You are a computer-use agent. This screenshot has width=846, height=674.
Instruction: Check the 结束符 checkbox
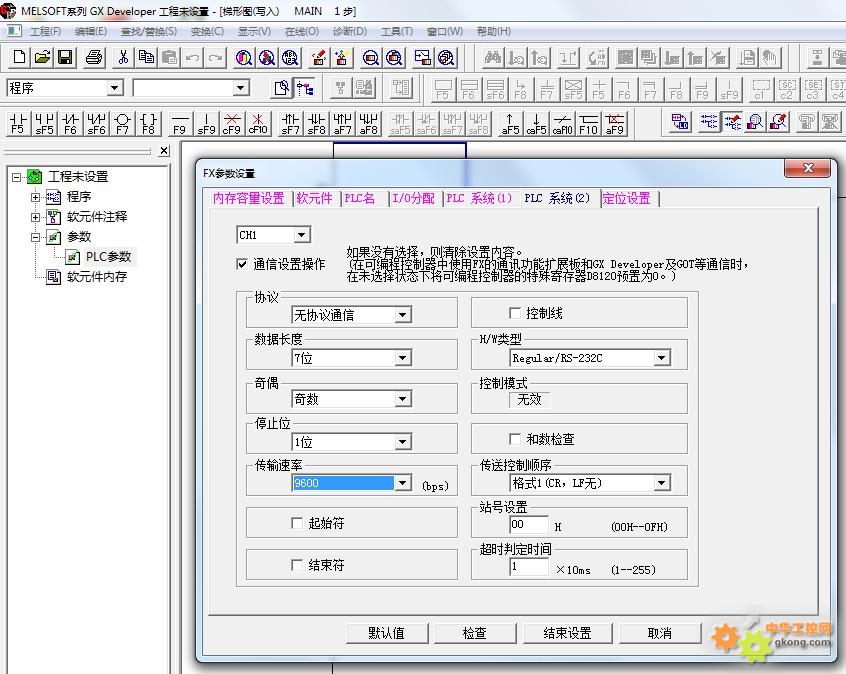[x=296, y=564]
